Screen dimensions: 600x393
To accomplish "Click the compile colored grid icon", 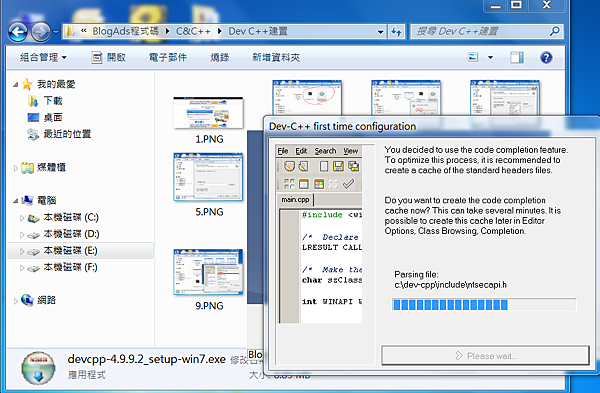I will 289,184.
